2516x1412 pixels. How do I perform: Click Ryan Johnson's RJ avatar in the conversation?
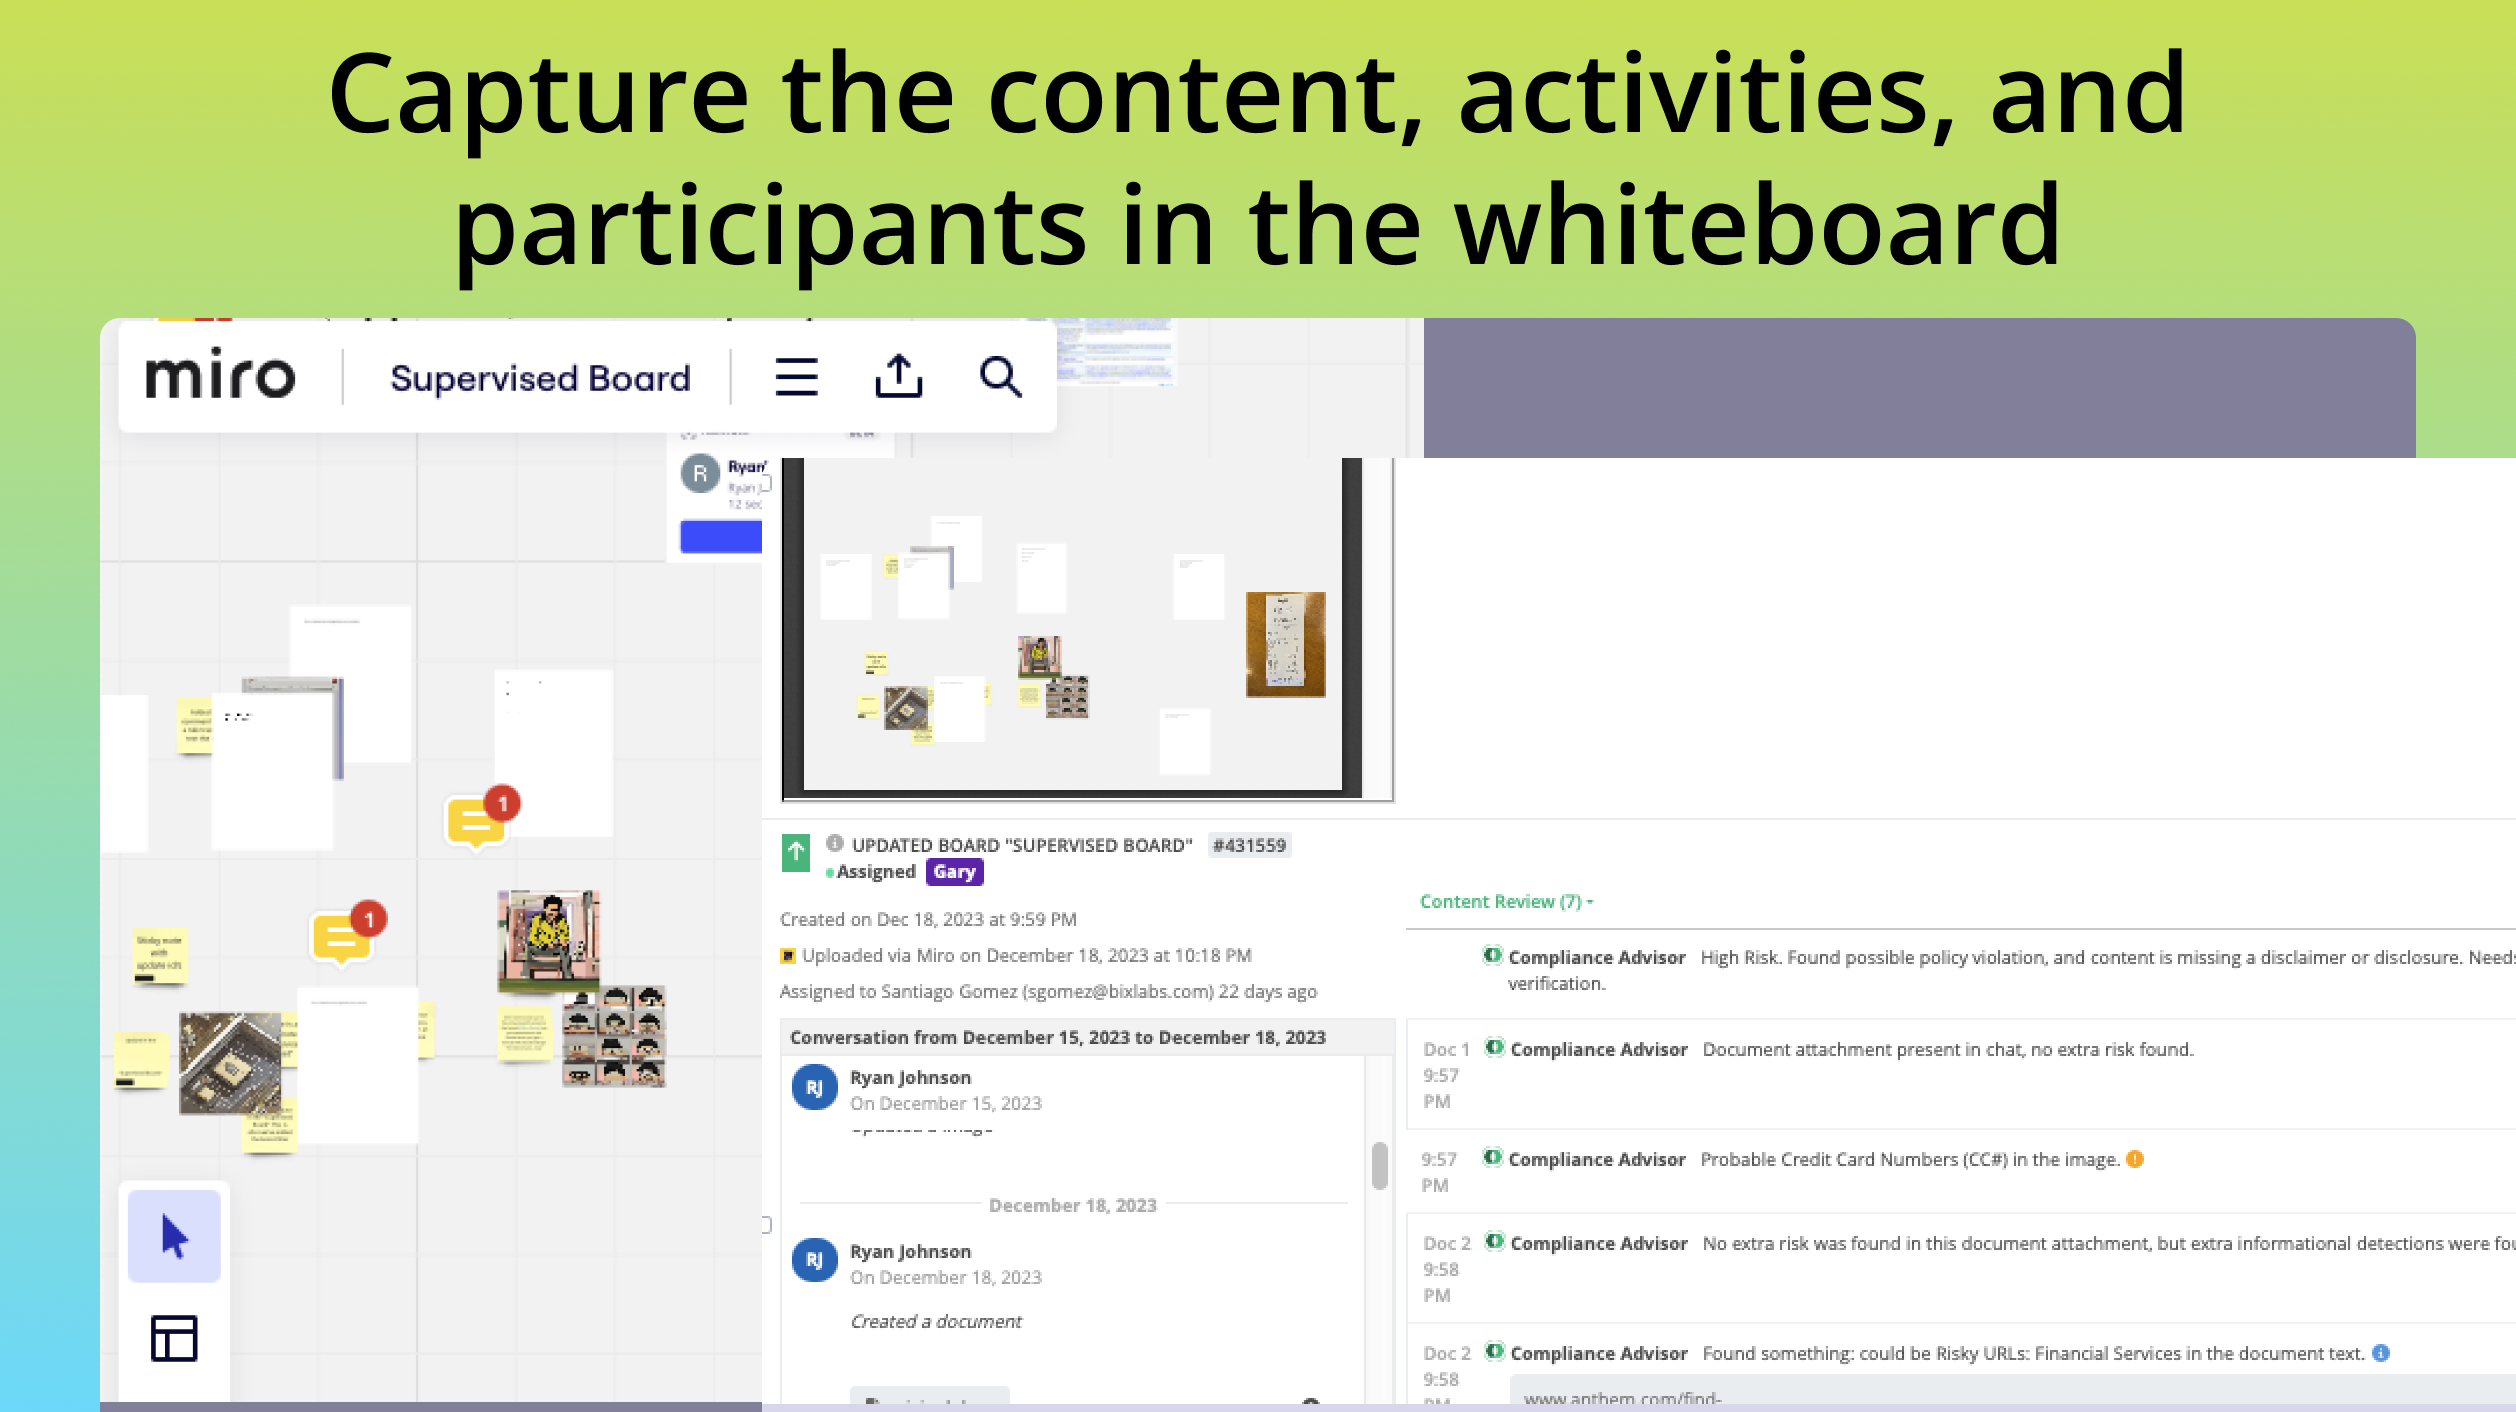(815, 1088)
